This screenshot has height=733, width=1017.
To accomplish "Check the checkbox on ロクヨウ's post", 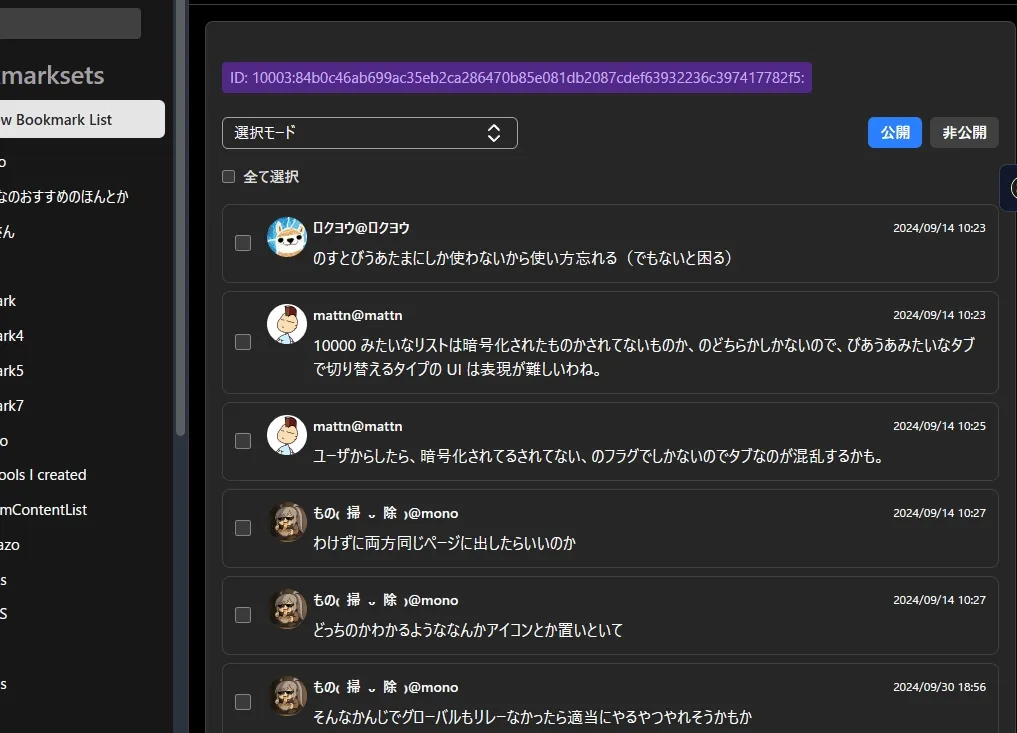I will click(x=242, y=242).
